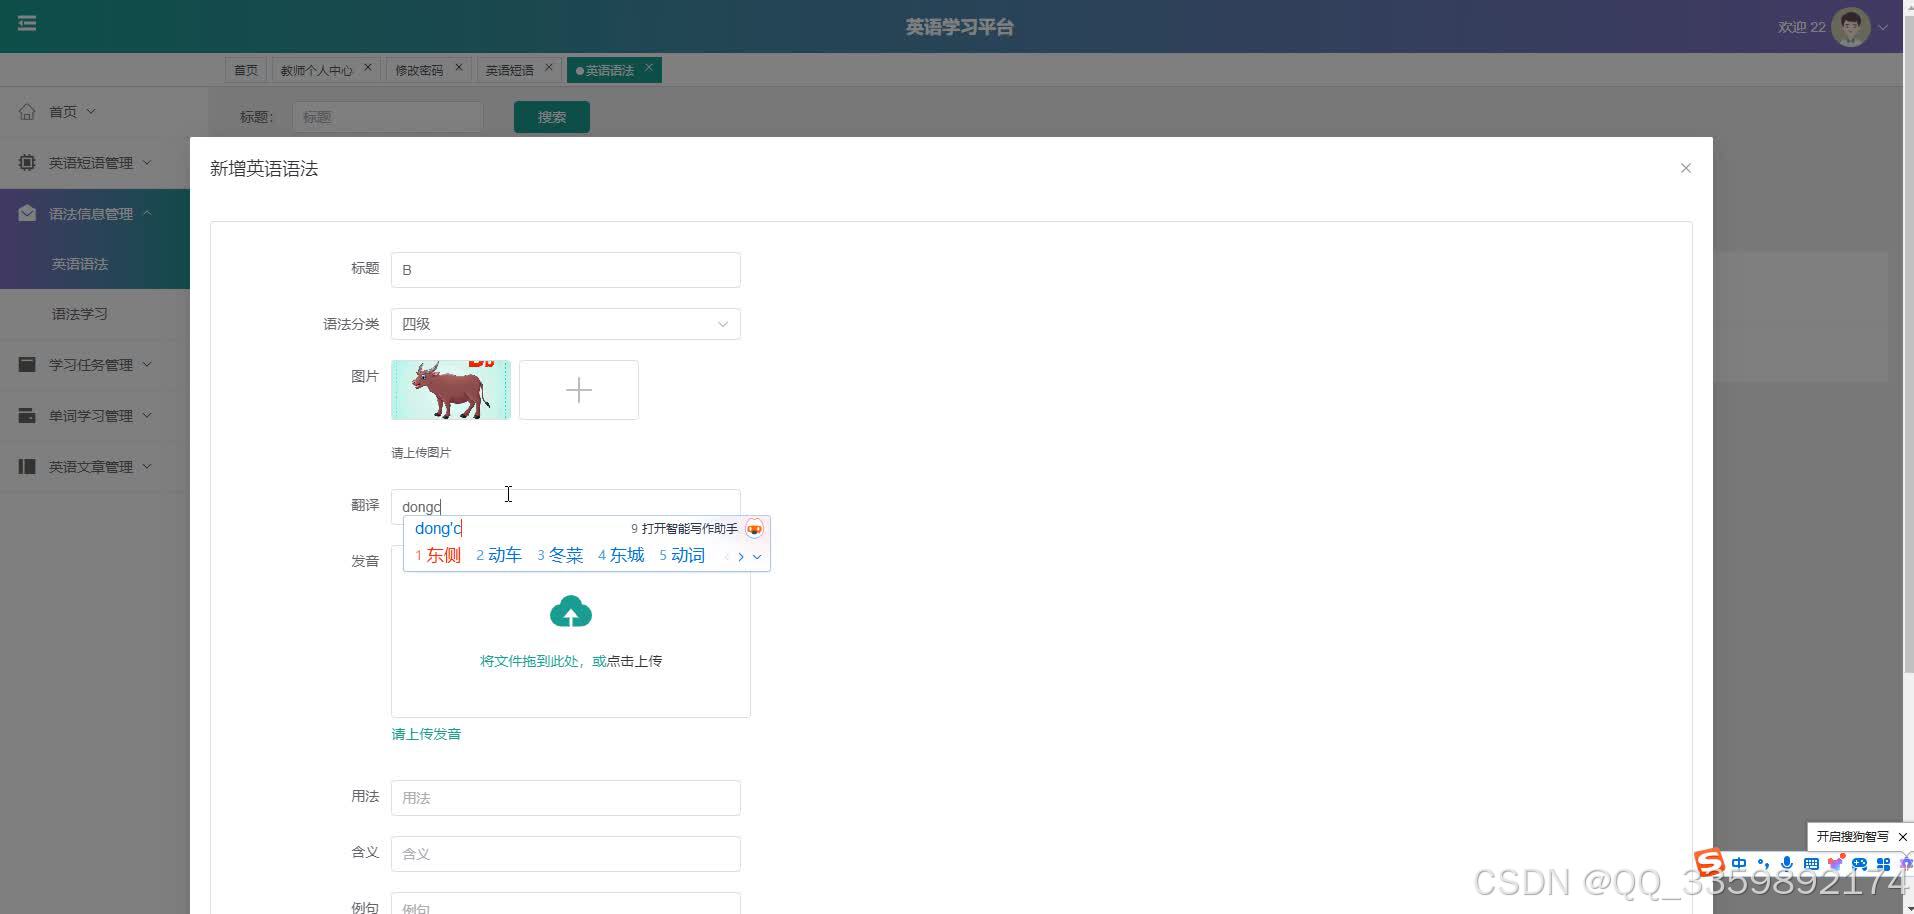Click the 搜索 button
Viewport: 1914px width, 914px height.
click(x=552, y=117)
